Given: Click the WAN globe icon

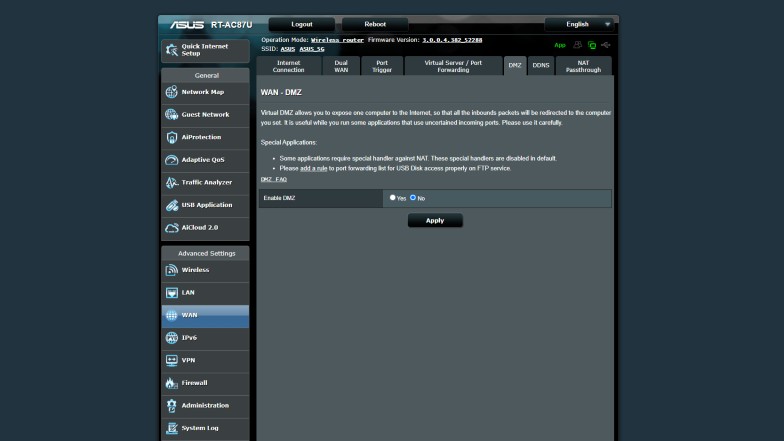Looking at the screenshot, I should tap(172, 315).
